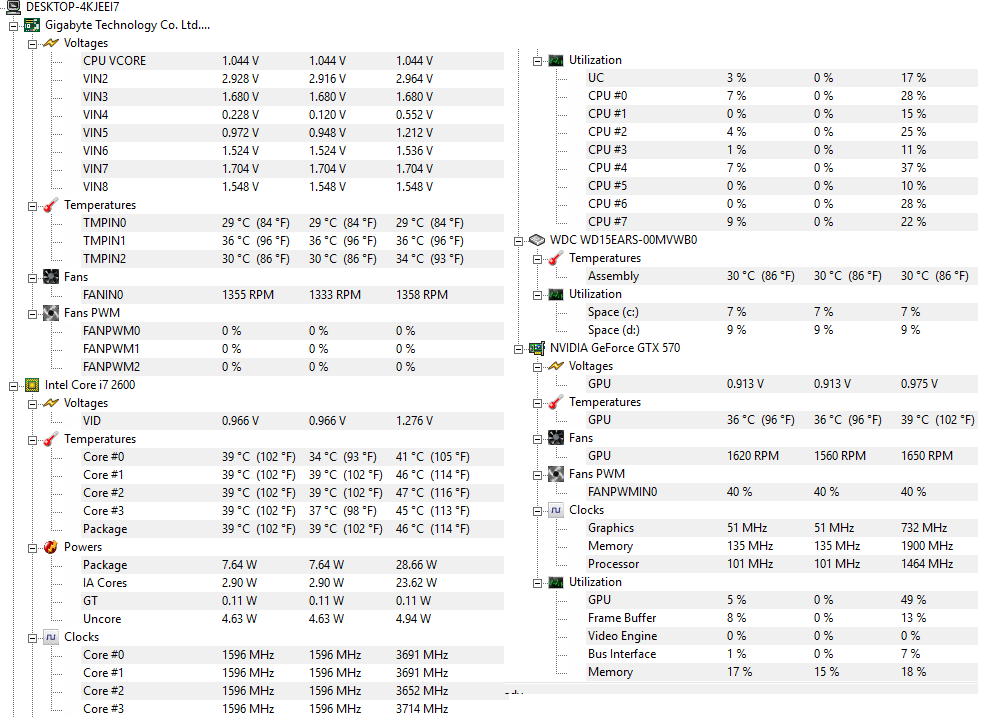Collapse the Gigabyte Technology node
Screen dimensions: 994x718
tap(13, 26)
